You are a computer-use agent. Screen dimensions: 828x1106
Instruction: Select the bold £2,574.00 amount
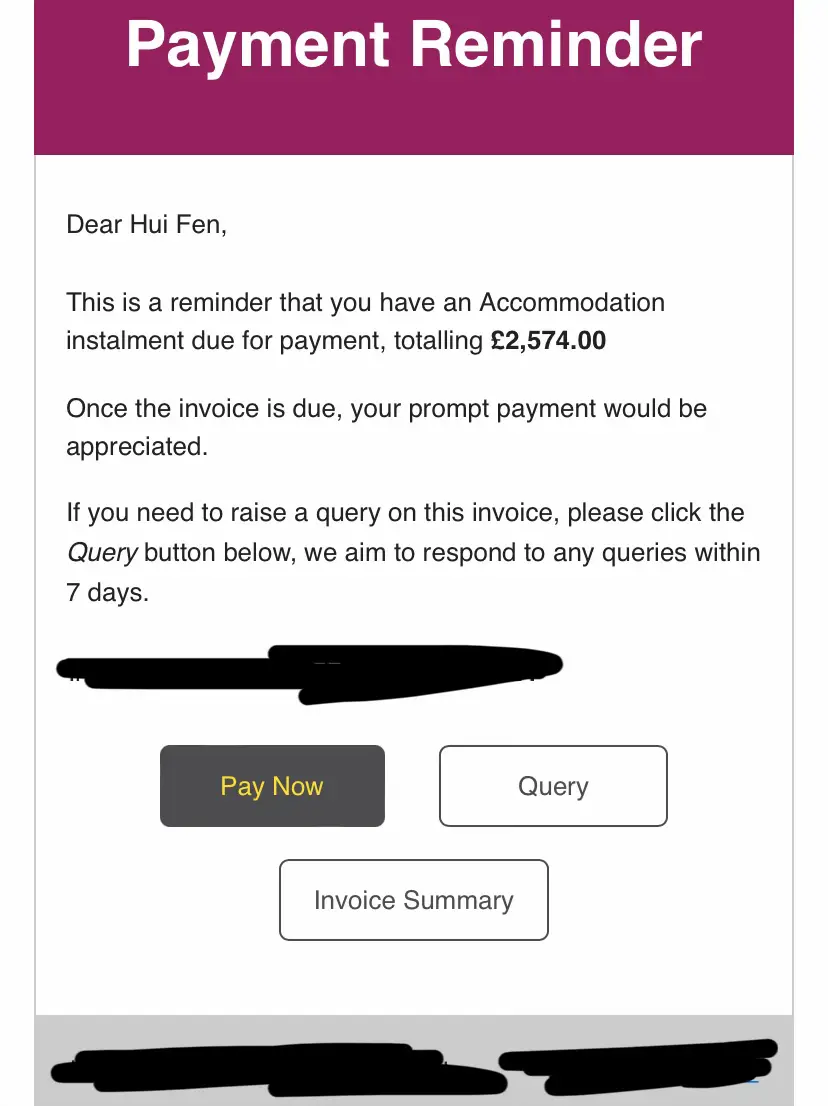point(548,341)
